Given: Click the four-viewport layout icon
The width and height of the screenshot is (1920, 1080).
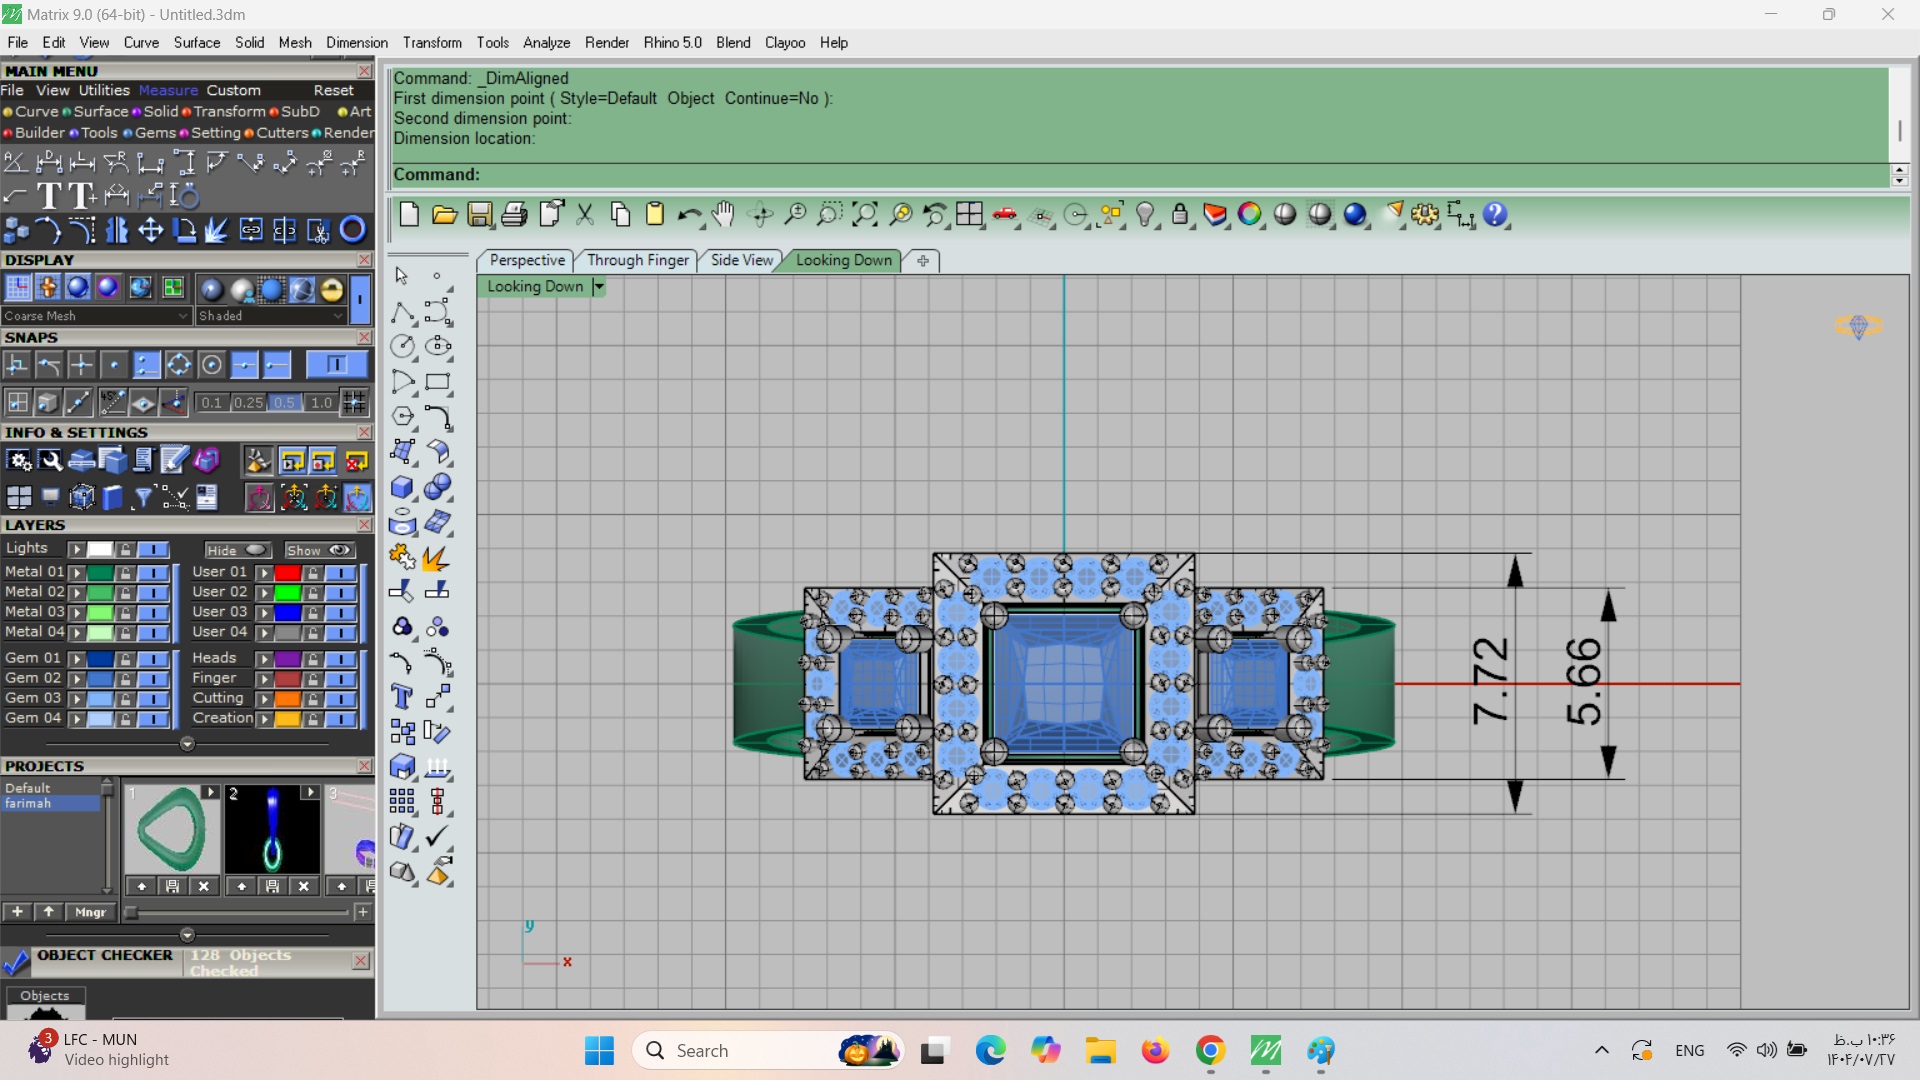Looking at the screenshot, I should click(969, 215).
